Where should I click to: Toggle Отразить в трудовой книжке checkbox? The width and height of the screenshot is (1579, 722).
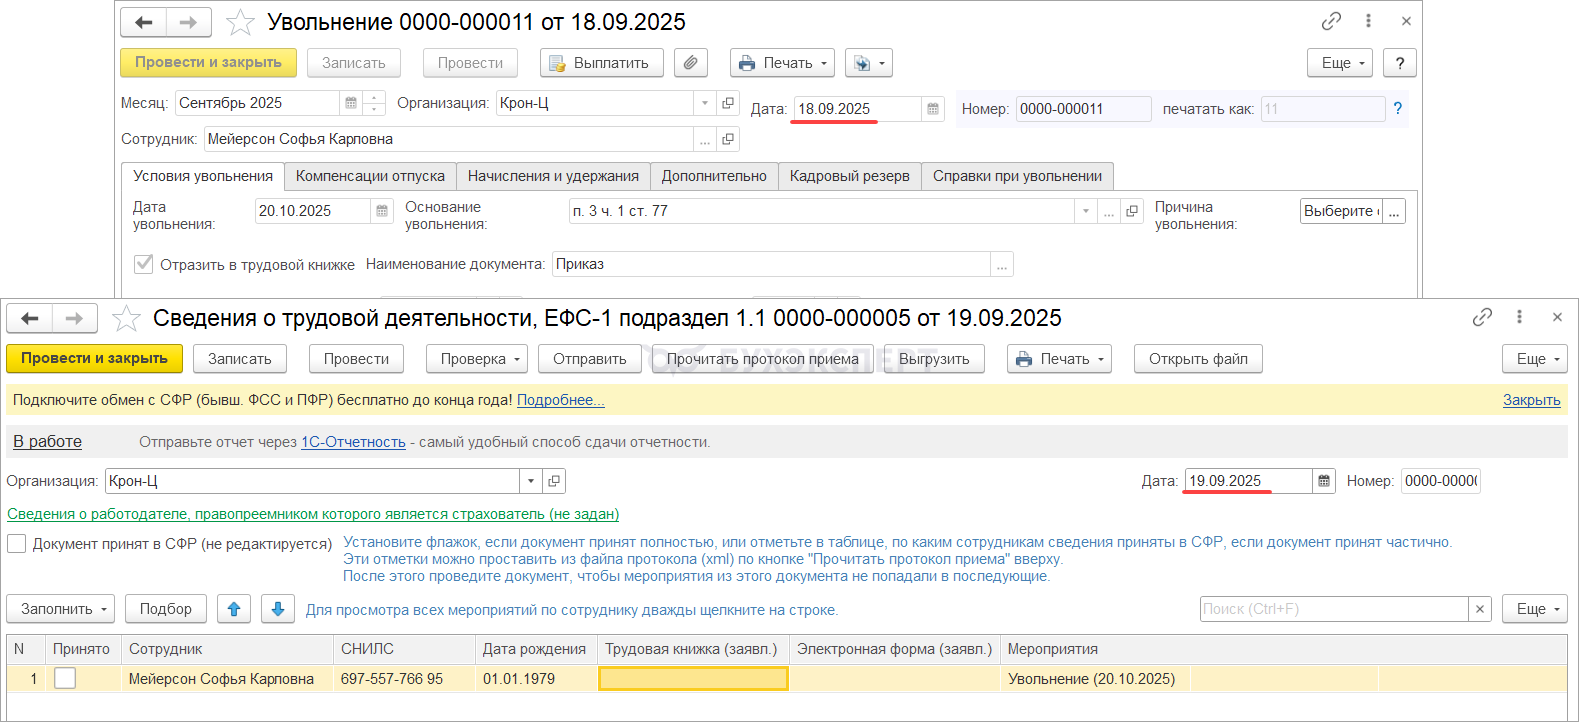(x=144, y=264)
